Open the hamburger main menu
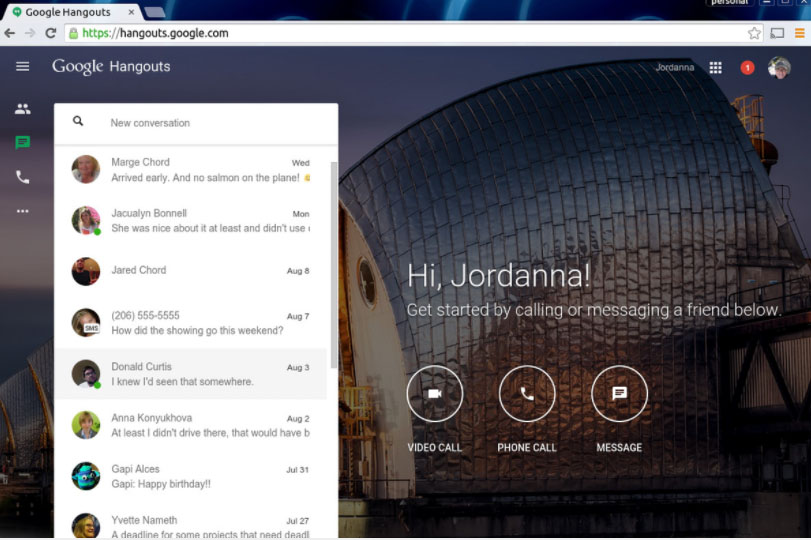This screenshot has height=540, width=811. (x=22, y=67)
